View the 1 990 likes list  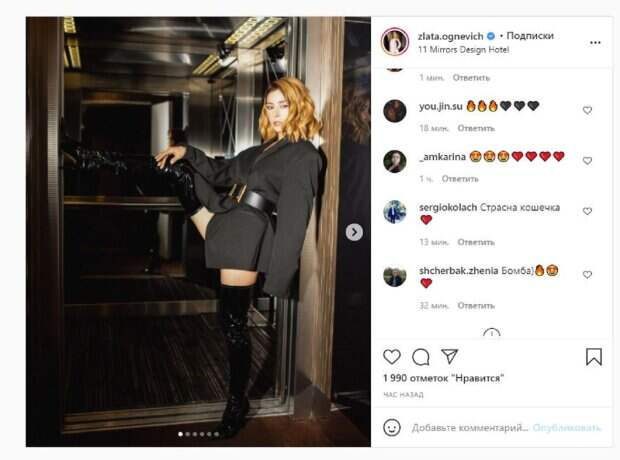pyautogui.click(x=443, y=378)
